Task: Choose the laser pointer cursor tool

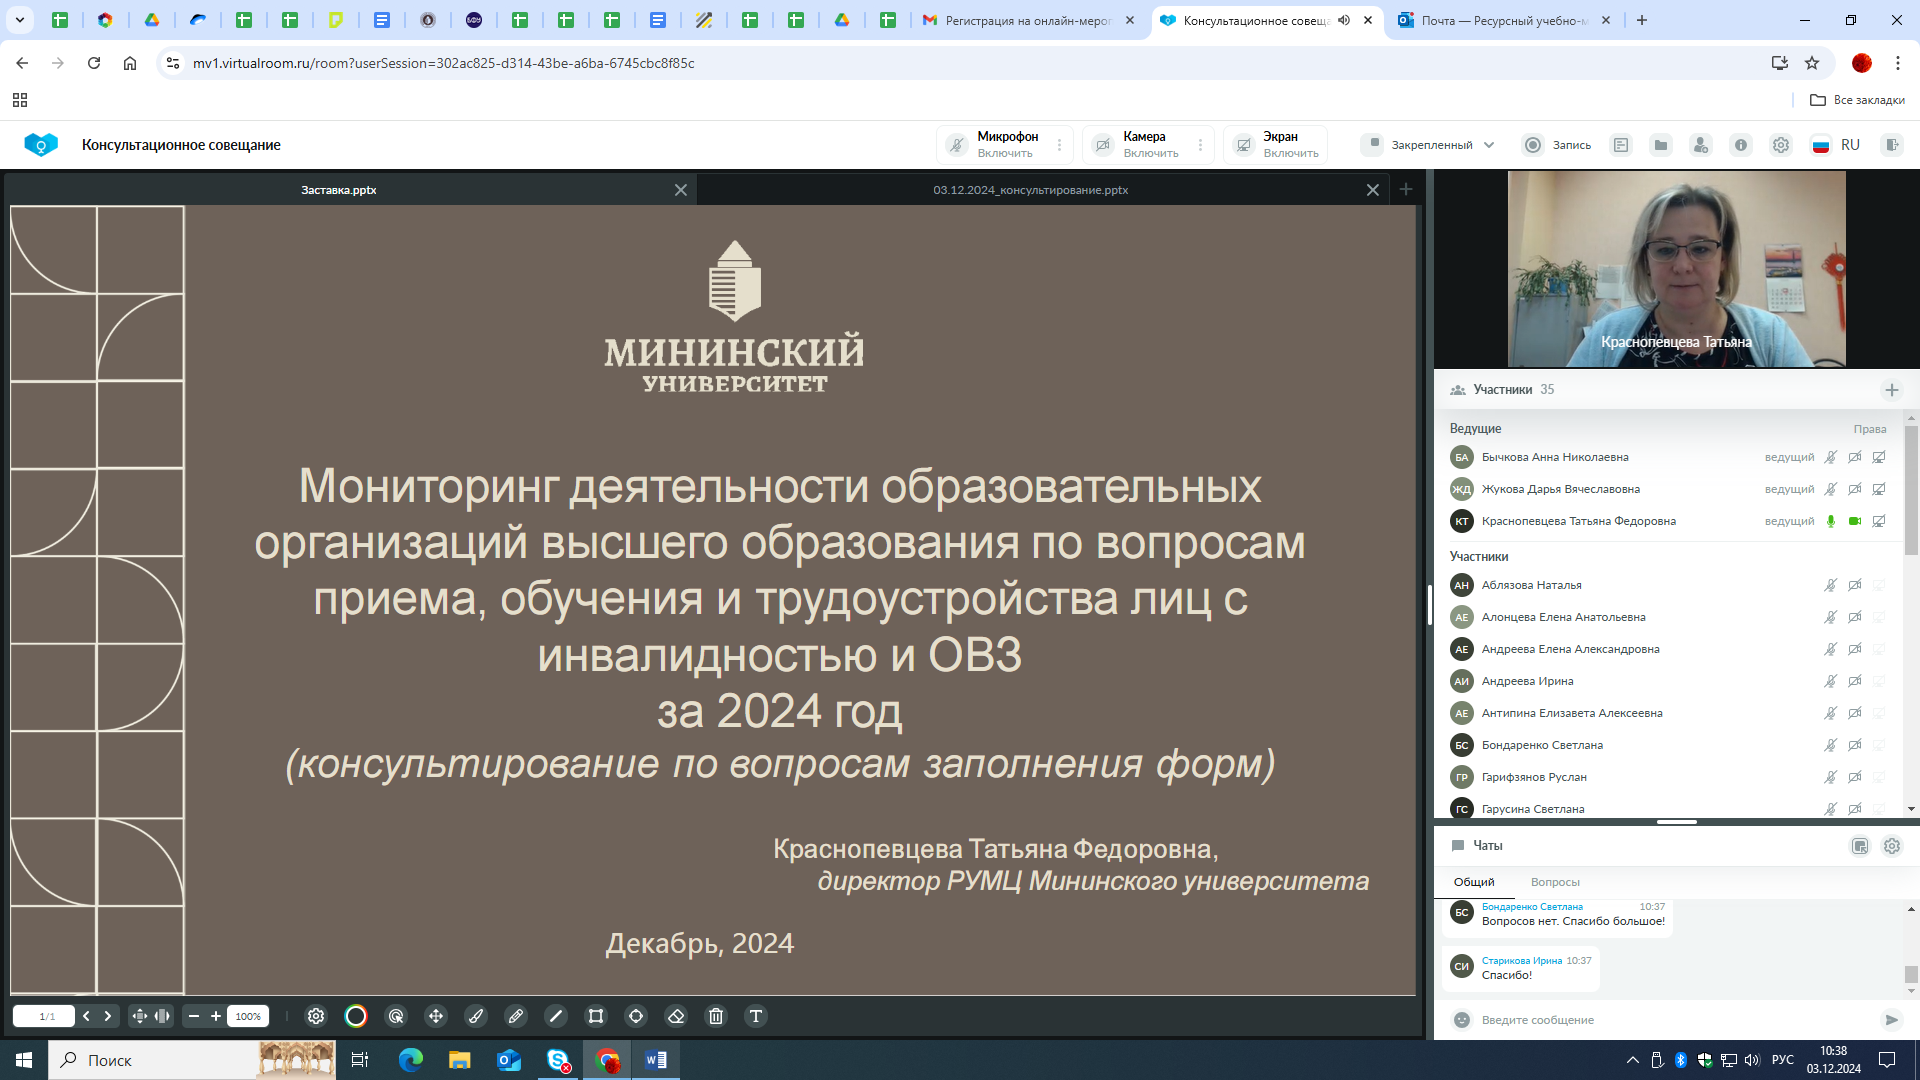Action: pos(396,1016)
